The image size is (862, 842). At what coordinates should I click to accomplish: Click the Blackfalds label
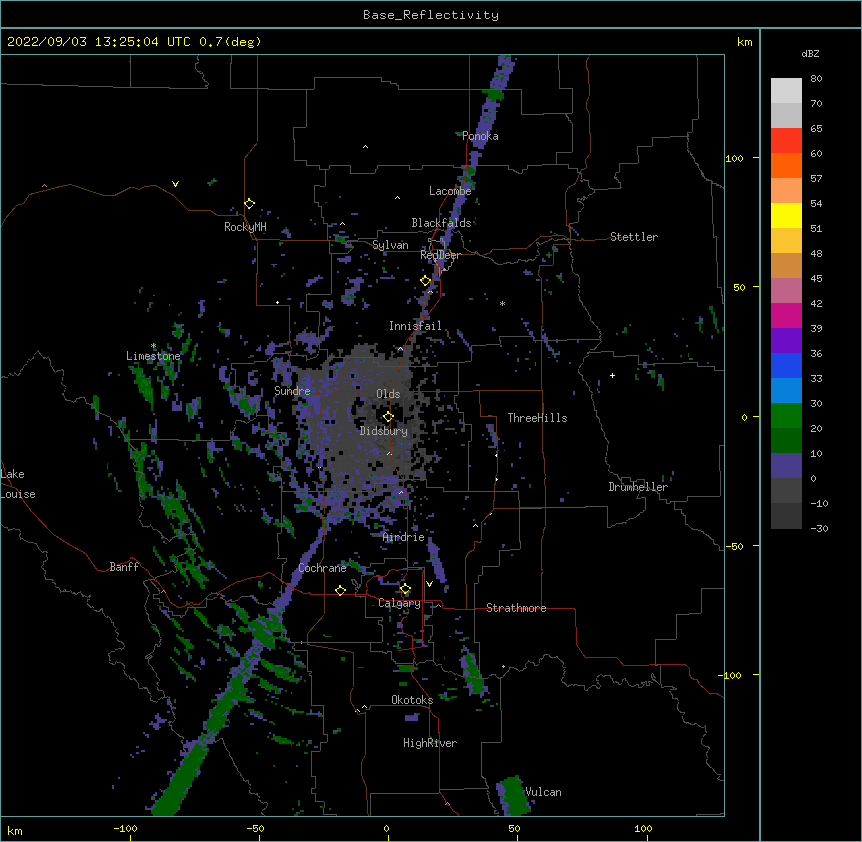click(441, 223)
